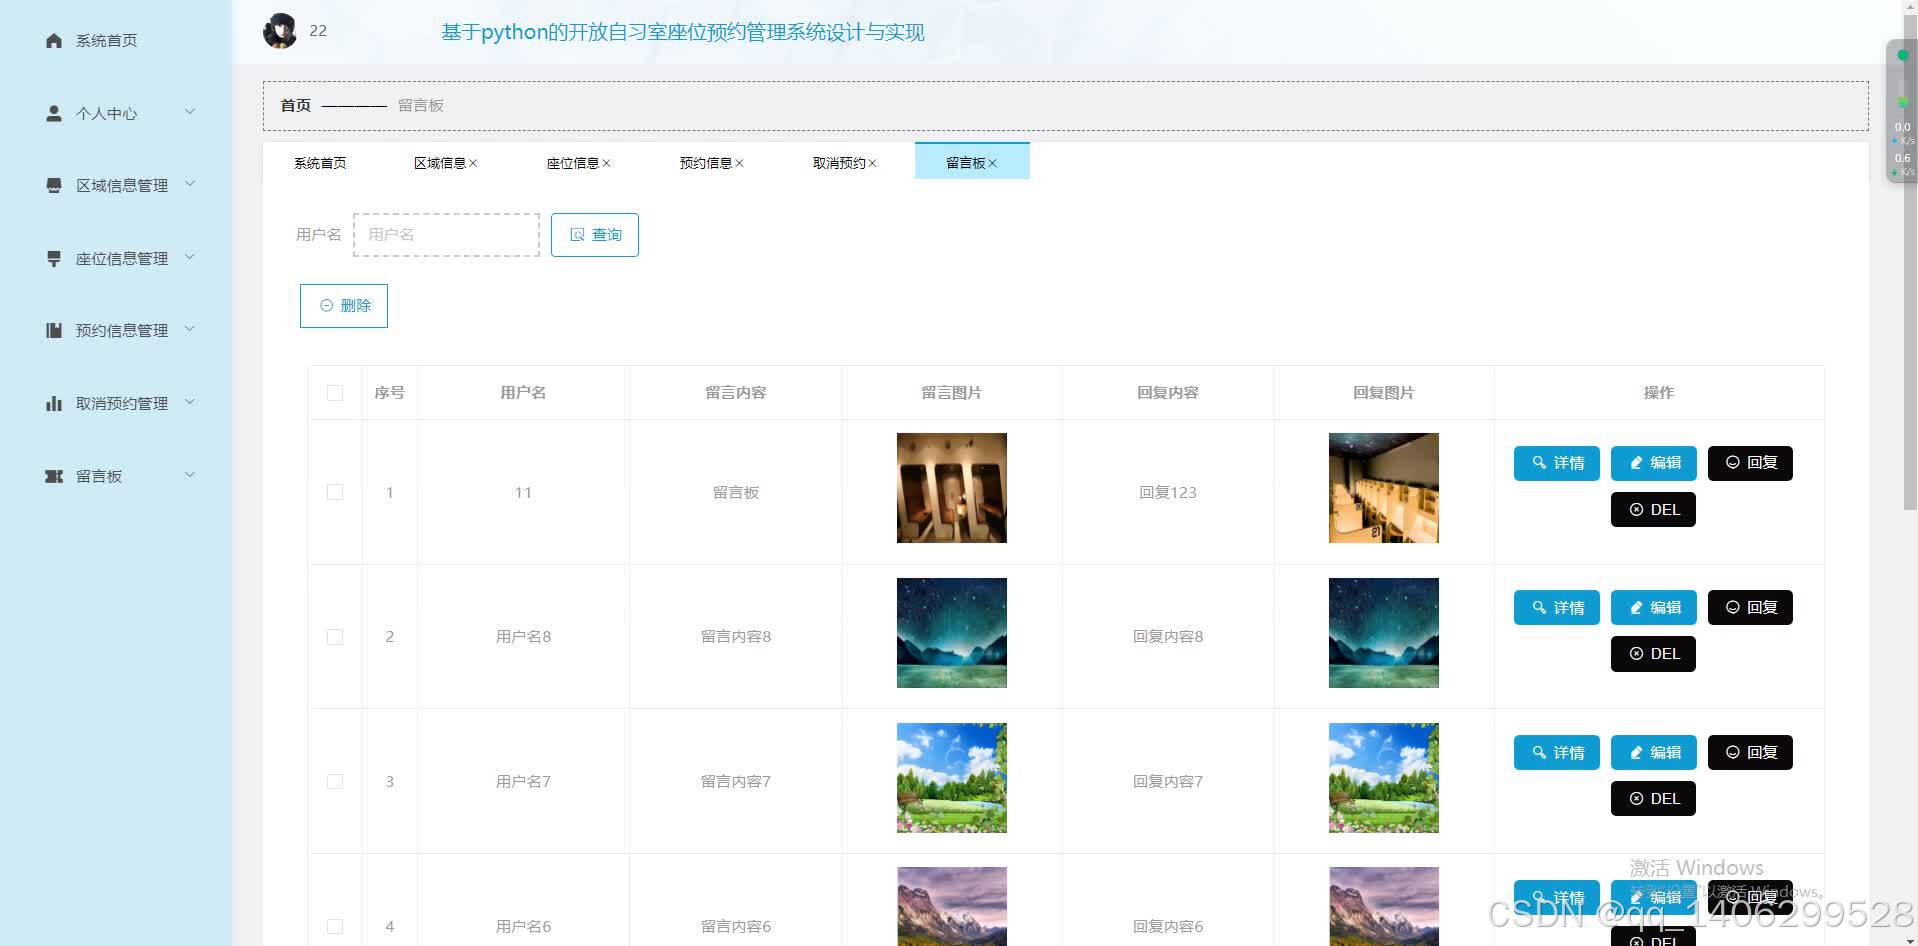Click the 删除 batch delete button

click(344, 306)
